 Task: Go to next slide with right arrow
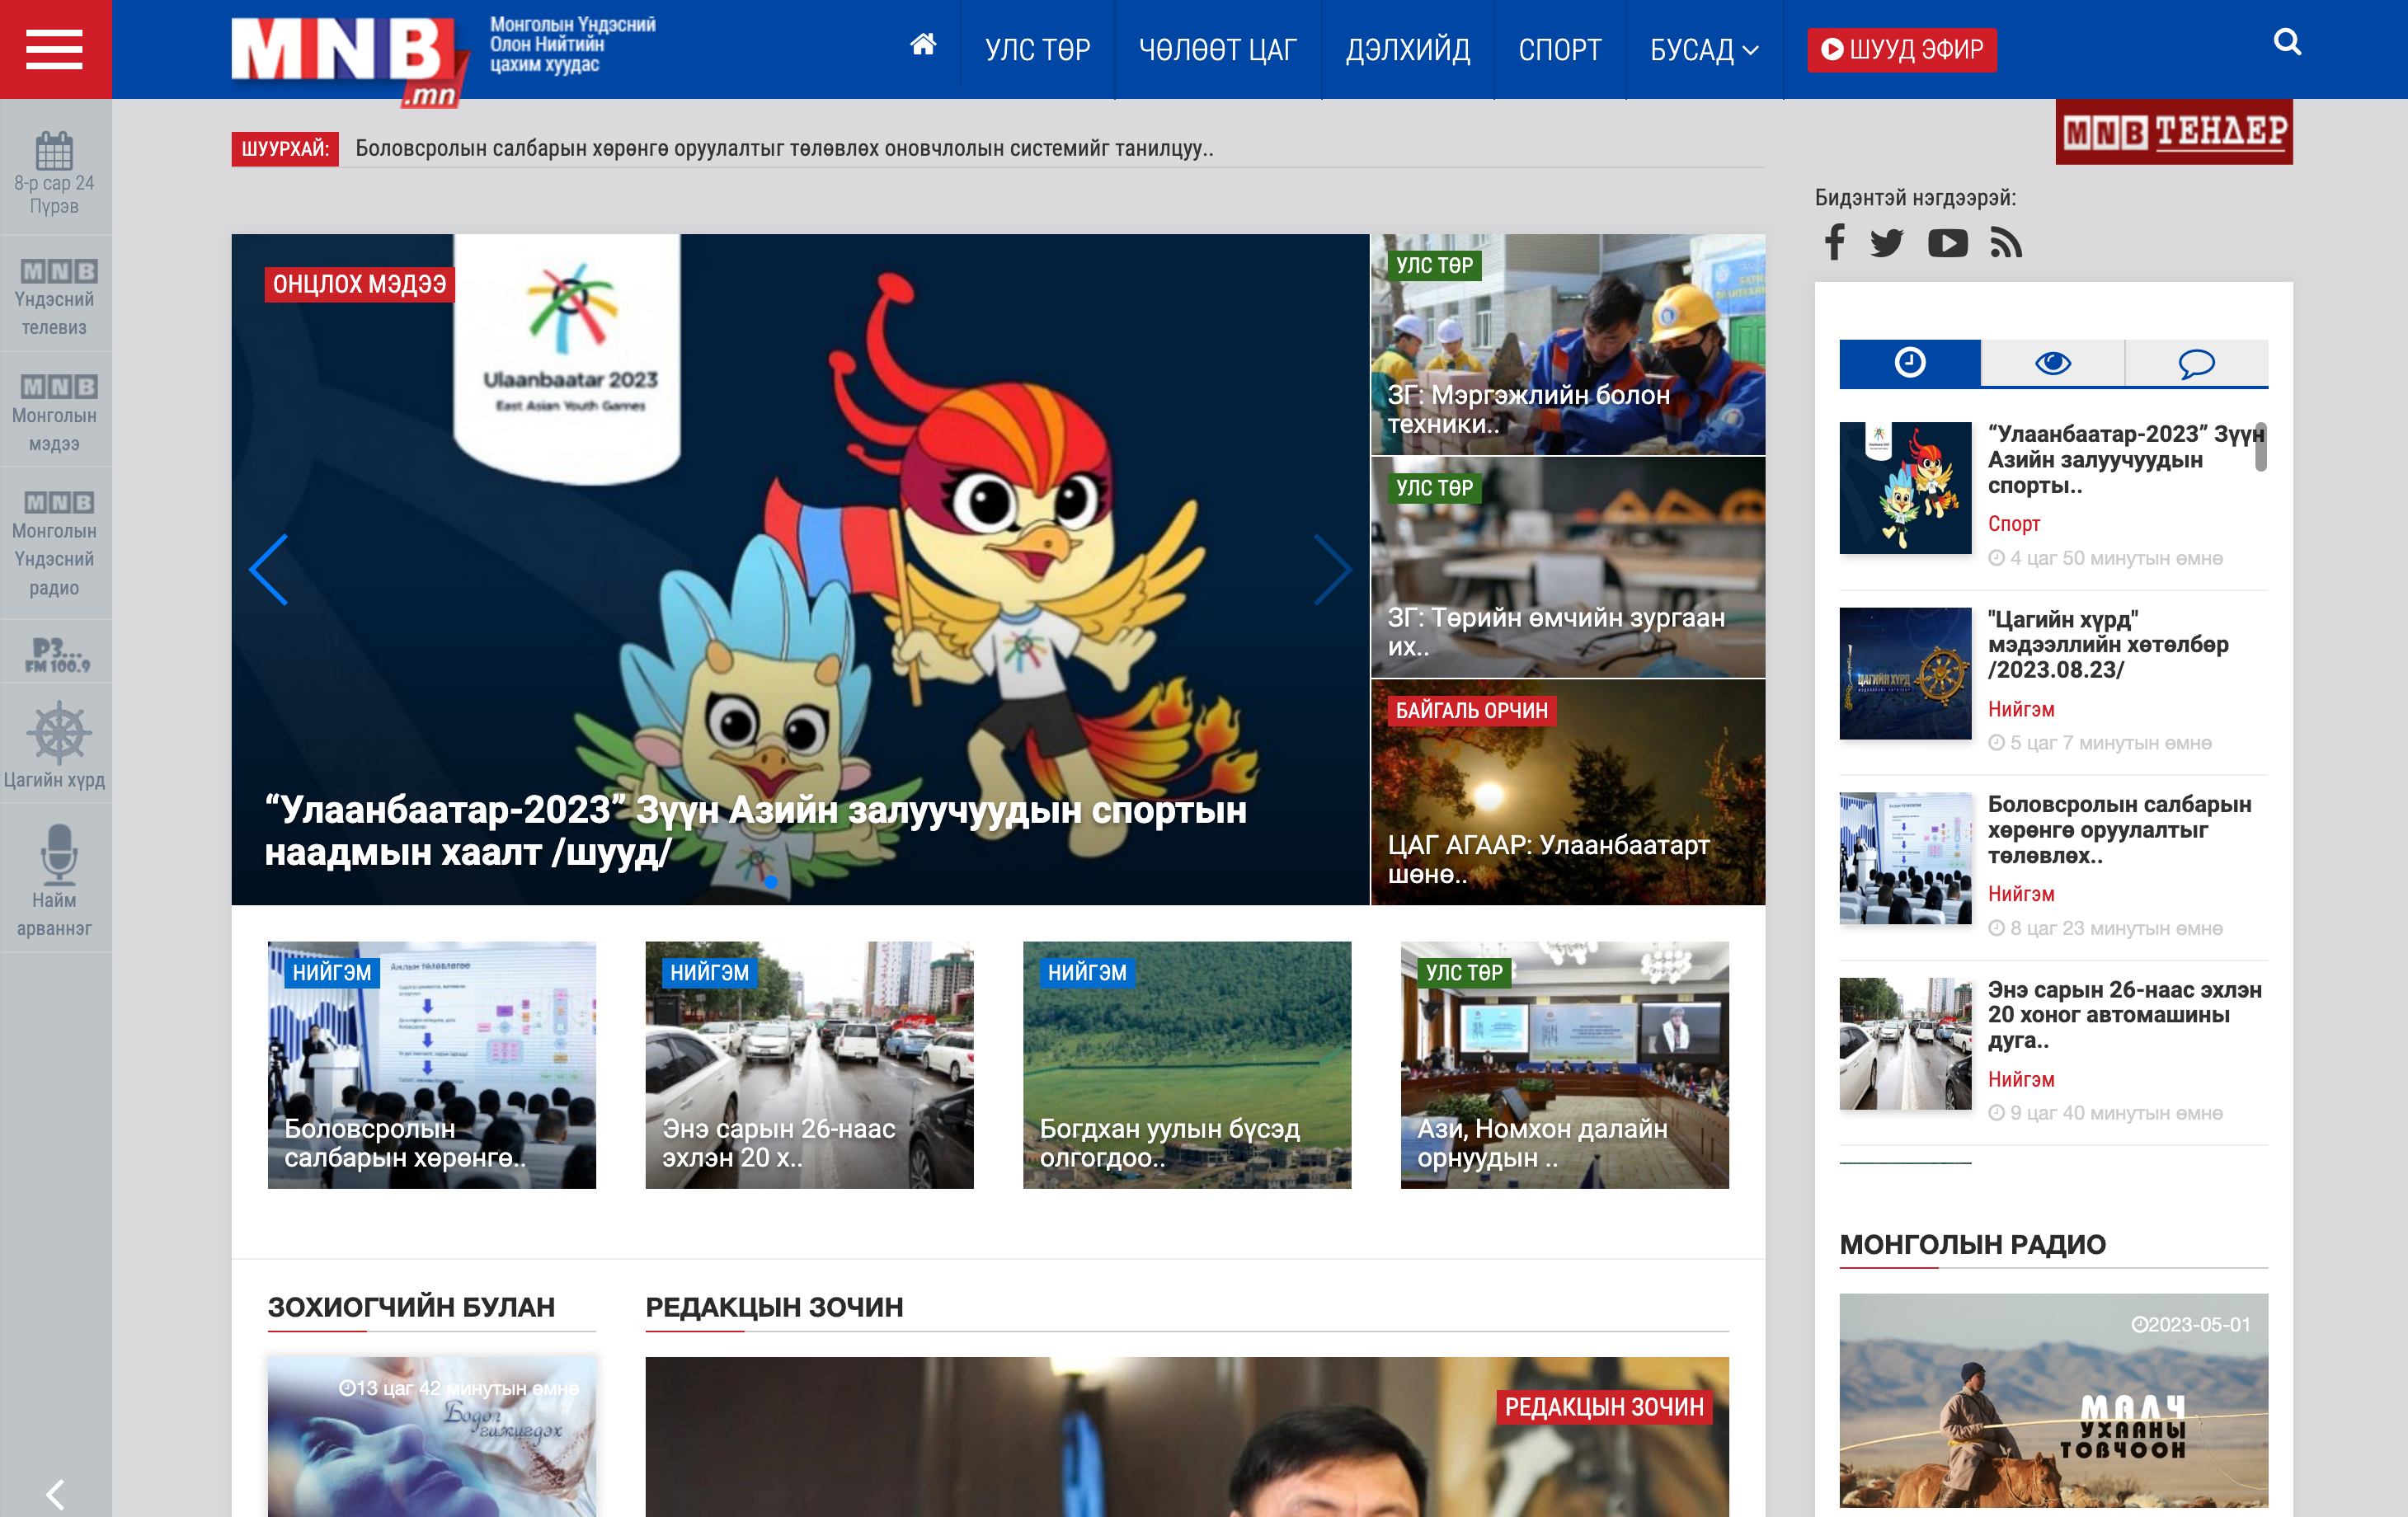pyautogui.click(x=1332, y=569)
